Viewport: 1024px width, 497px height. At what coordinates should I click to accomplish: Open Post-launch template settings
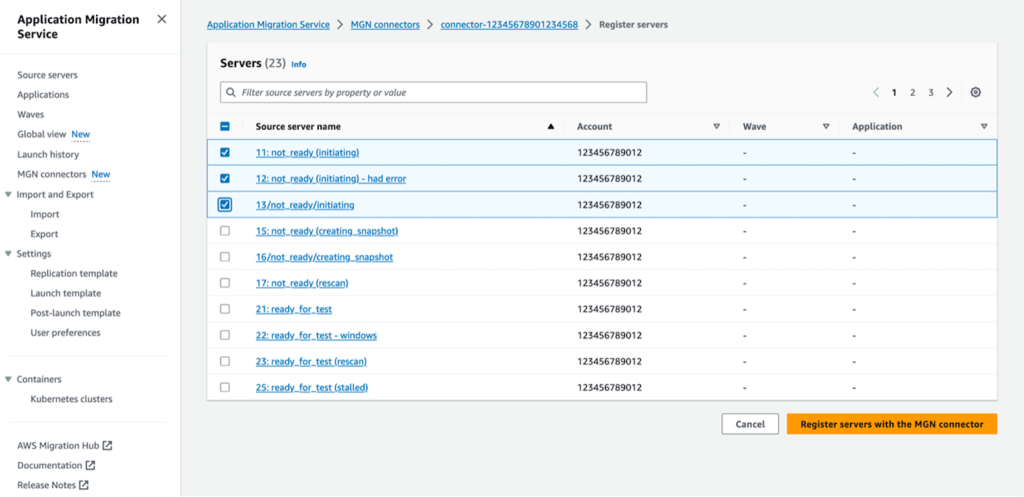tap(75, 313)
